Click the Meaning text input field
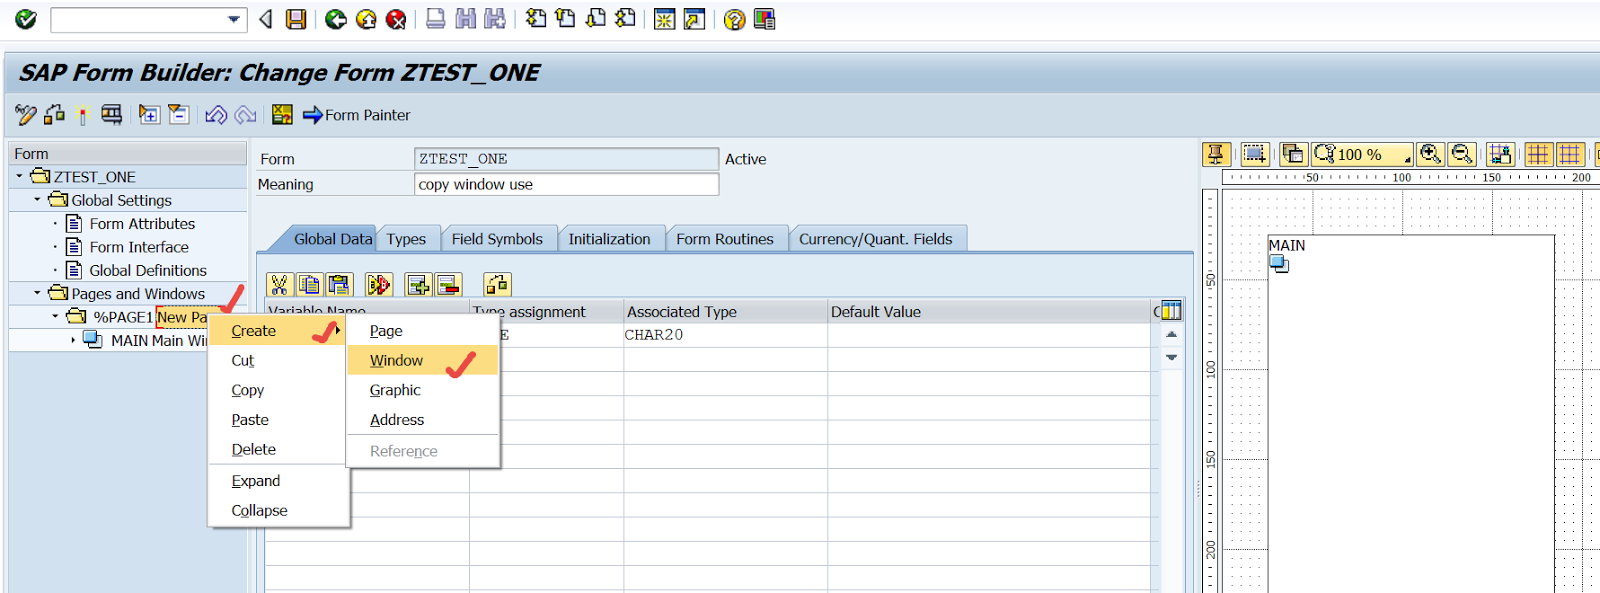 coord(566,184)
